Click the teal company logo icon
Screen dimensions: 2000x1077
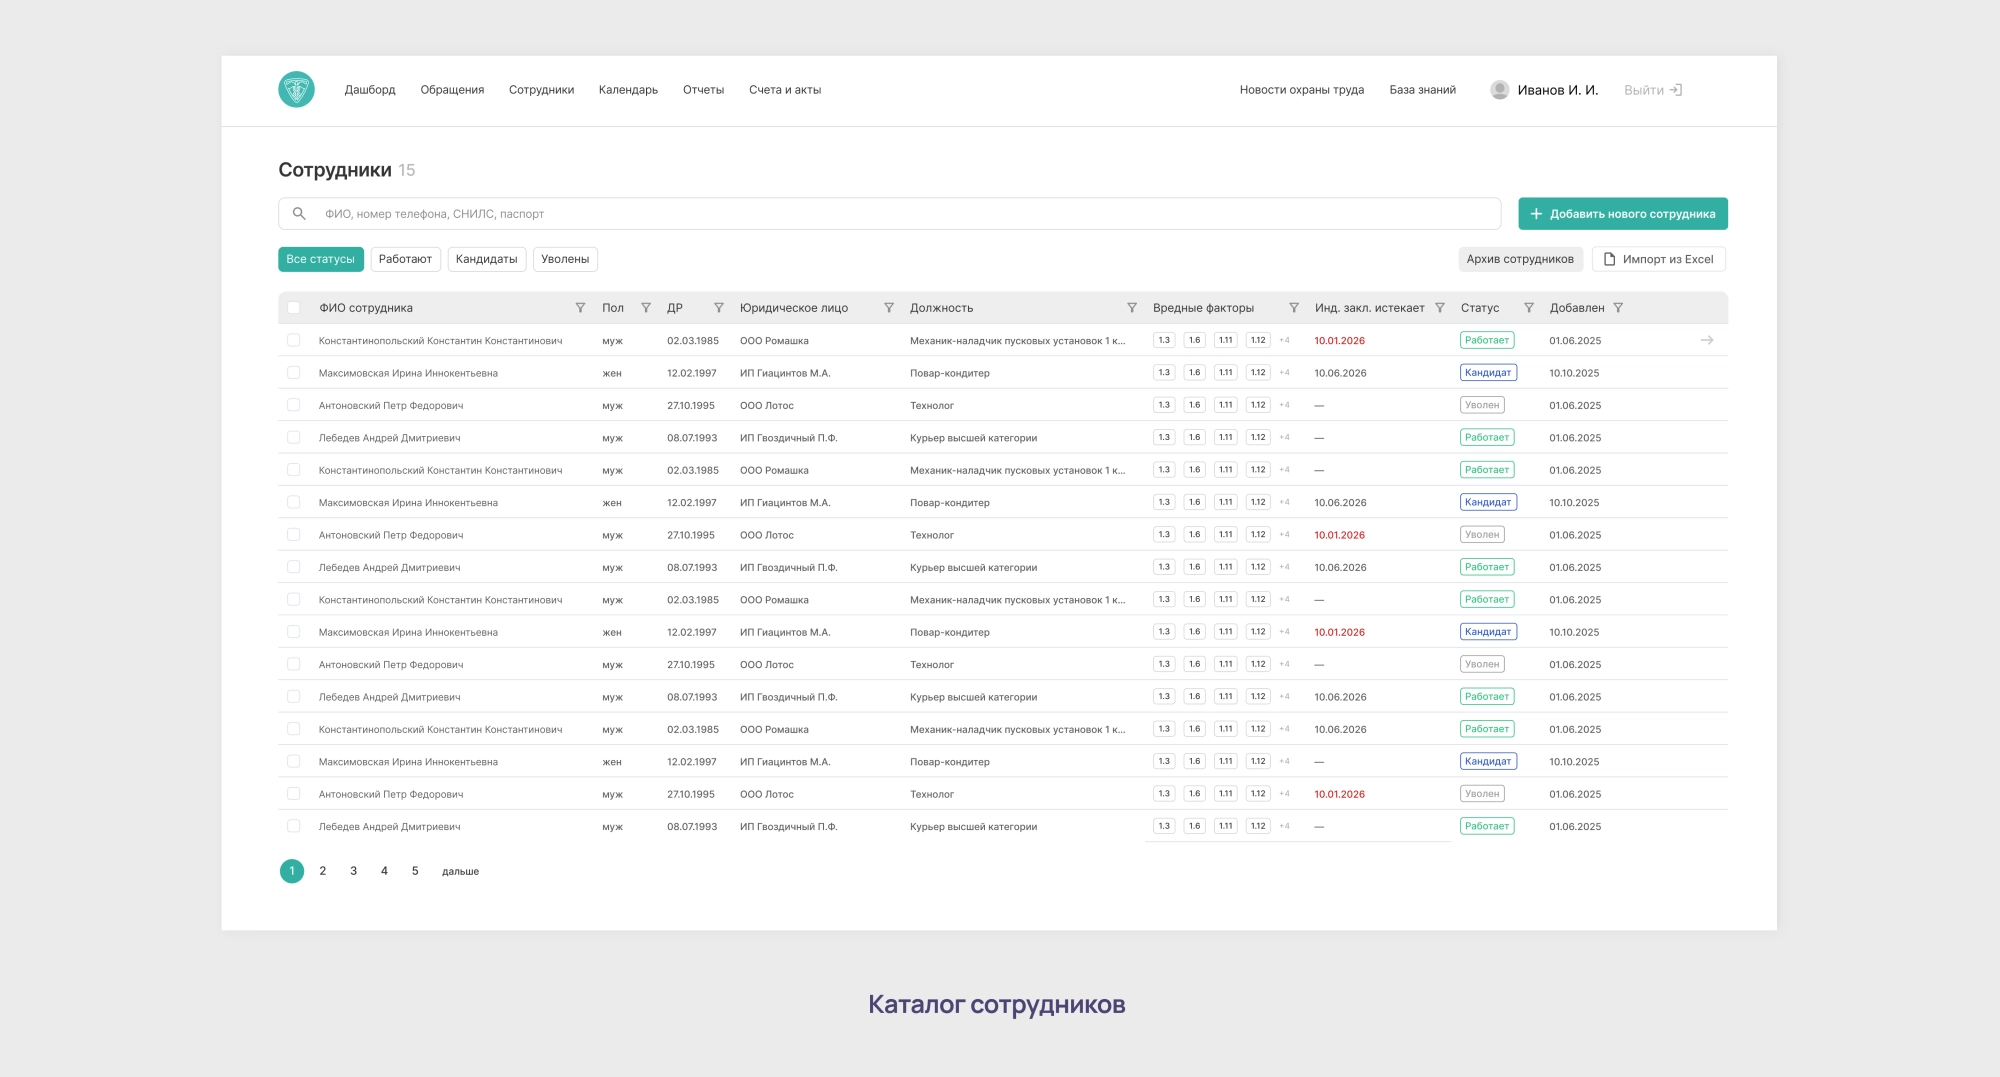296,90
